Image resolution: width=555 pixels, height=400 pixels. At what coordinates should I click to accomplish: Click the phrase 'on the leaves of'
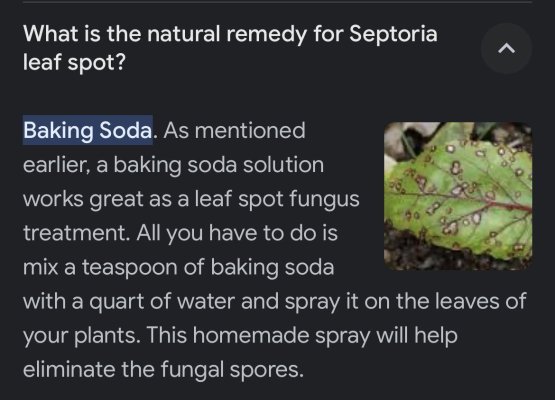(x=445, y=301)
